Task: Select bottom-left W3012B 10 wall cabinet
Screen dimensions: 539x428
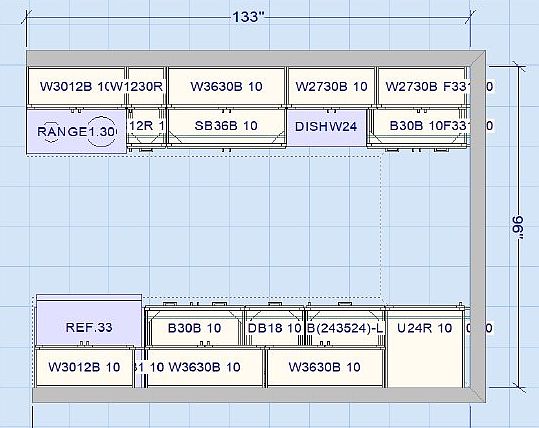Action: tap(84, 367)
